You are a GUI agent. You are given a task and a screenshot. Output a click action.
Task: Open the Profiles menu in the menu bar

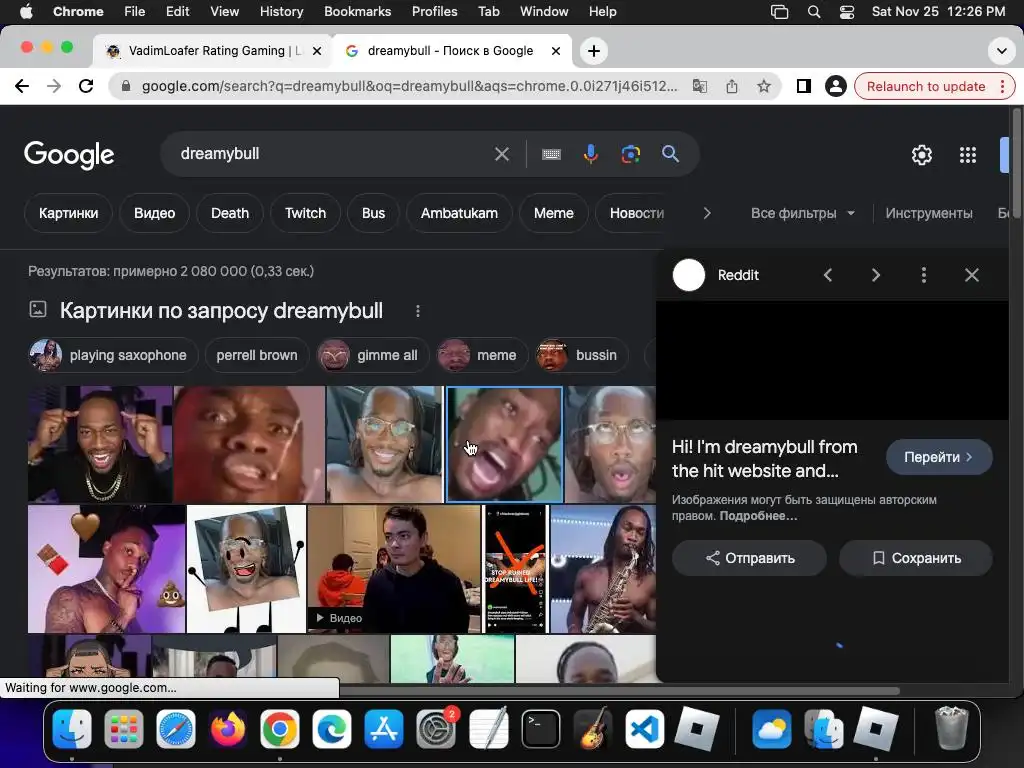(x=434, y=12)
